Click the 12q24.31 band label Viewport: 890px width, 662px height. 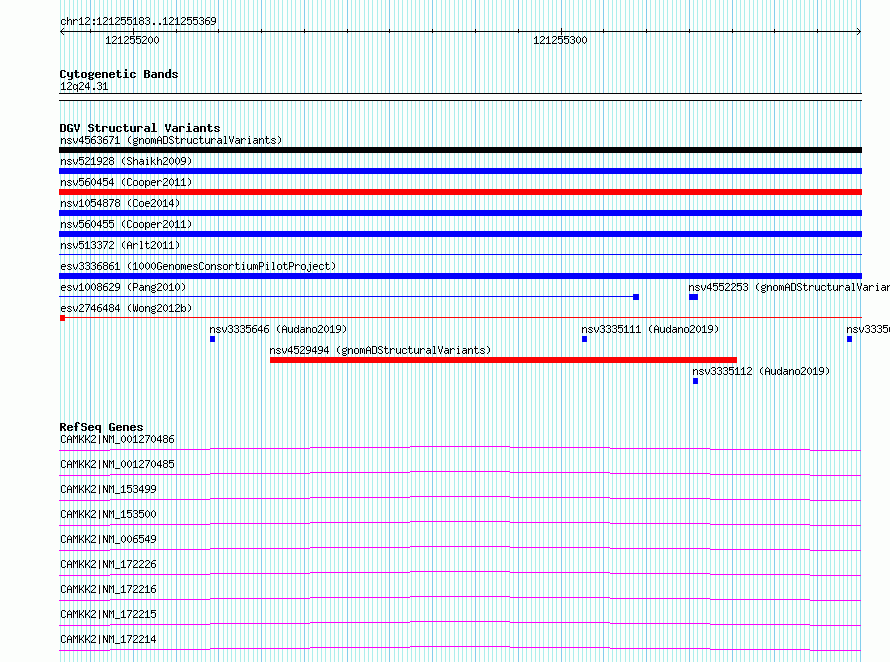(x=84, y=86)
